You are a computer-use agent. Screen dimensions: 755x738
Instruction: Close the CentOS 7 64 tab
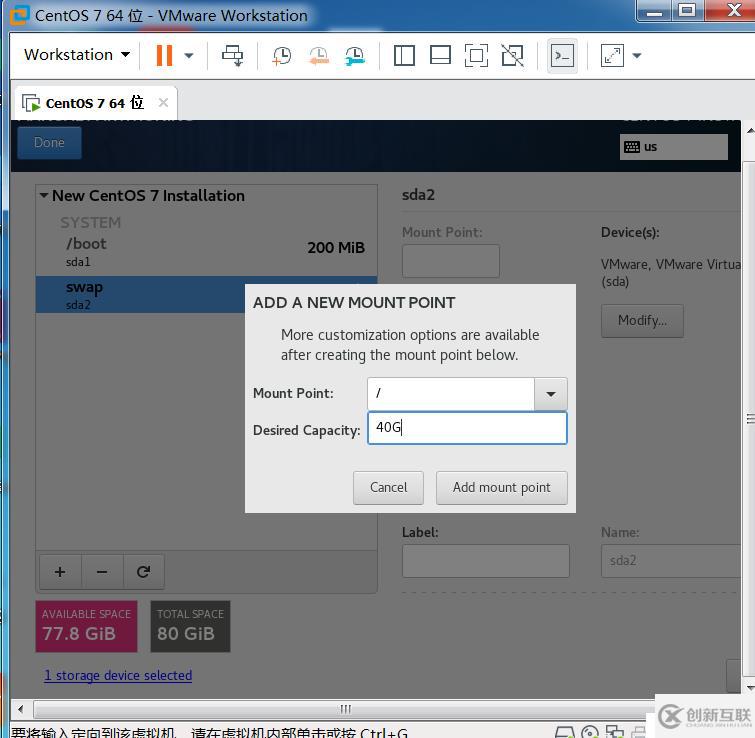(x=163, y=103)
